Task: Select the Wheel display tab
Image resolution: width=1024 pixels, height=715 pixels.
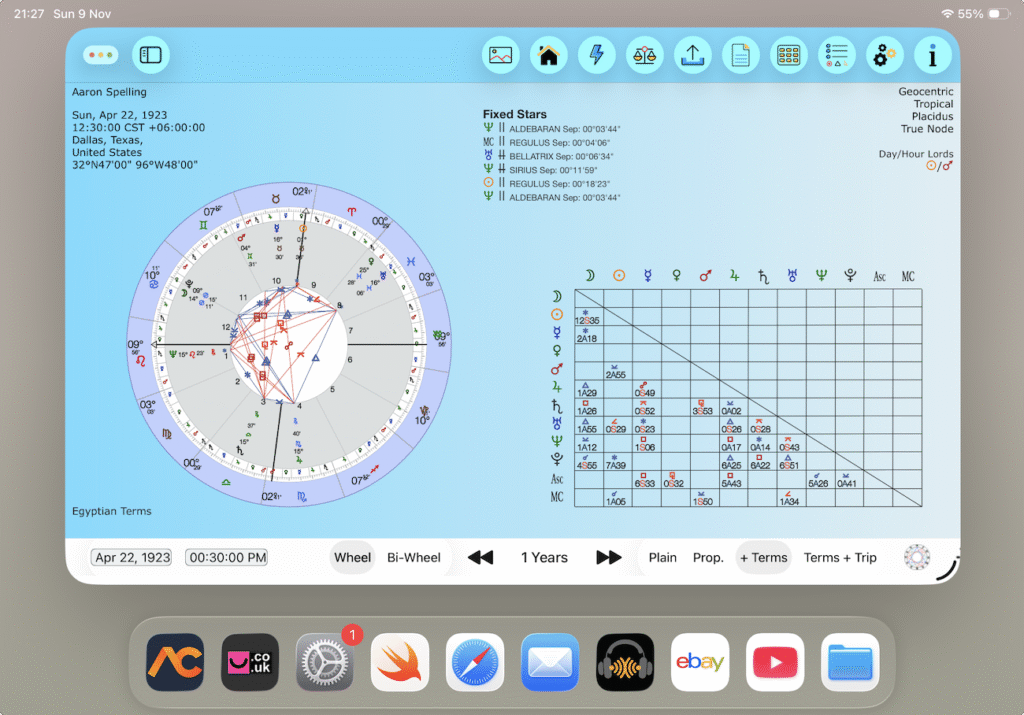Action: click(x=352, y=557)
